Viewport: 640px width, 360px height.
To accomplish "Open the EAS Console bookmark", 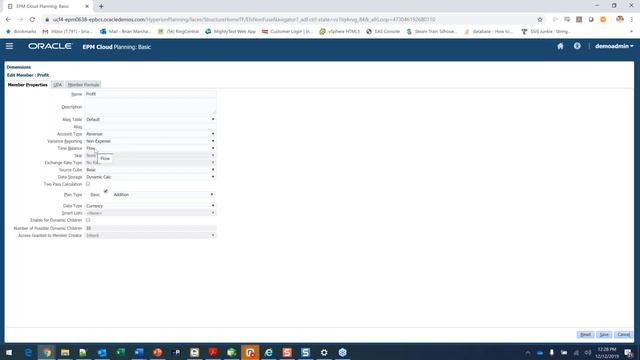I will (x=383, y=31).
